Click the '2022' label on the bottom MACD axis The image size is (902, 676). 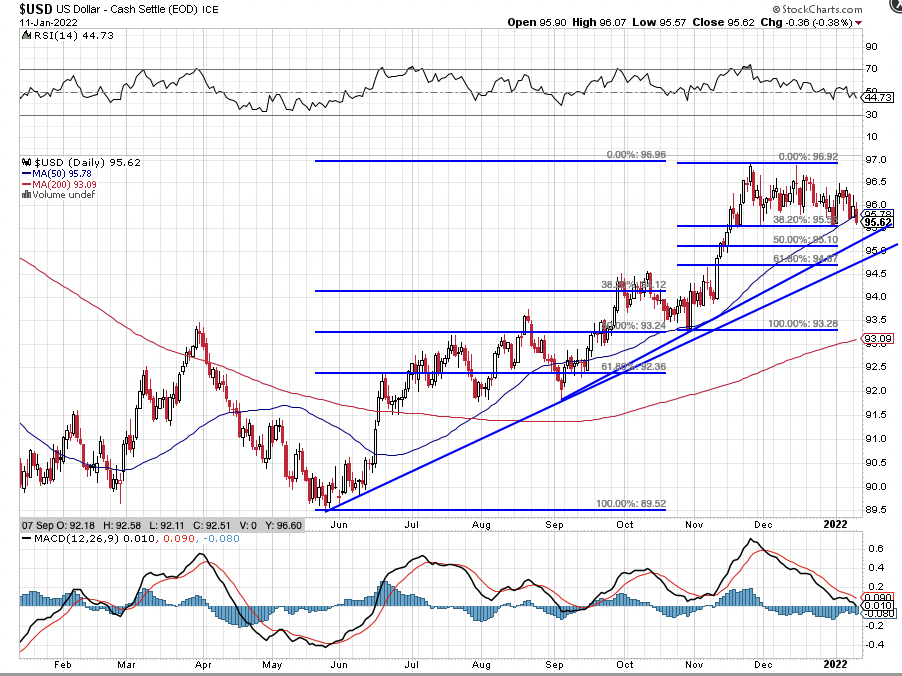(835, 664)
